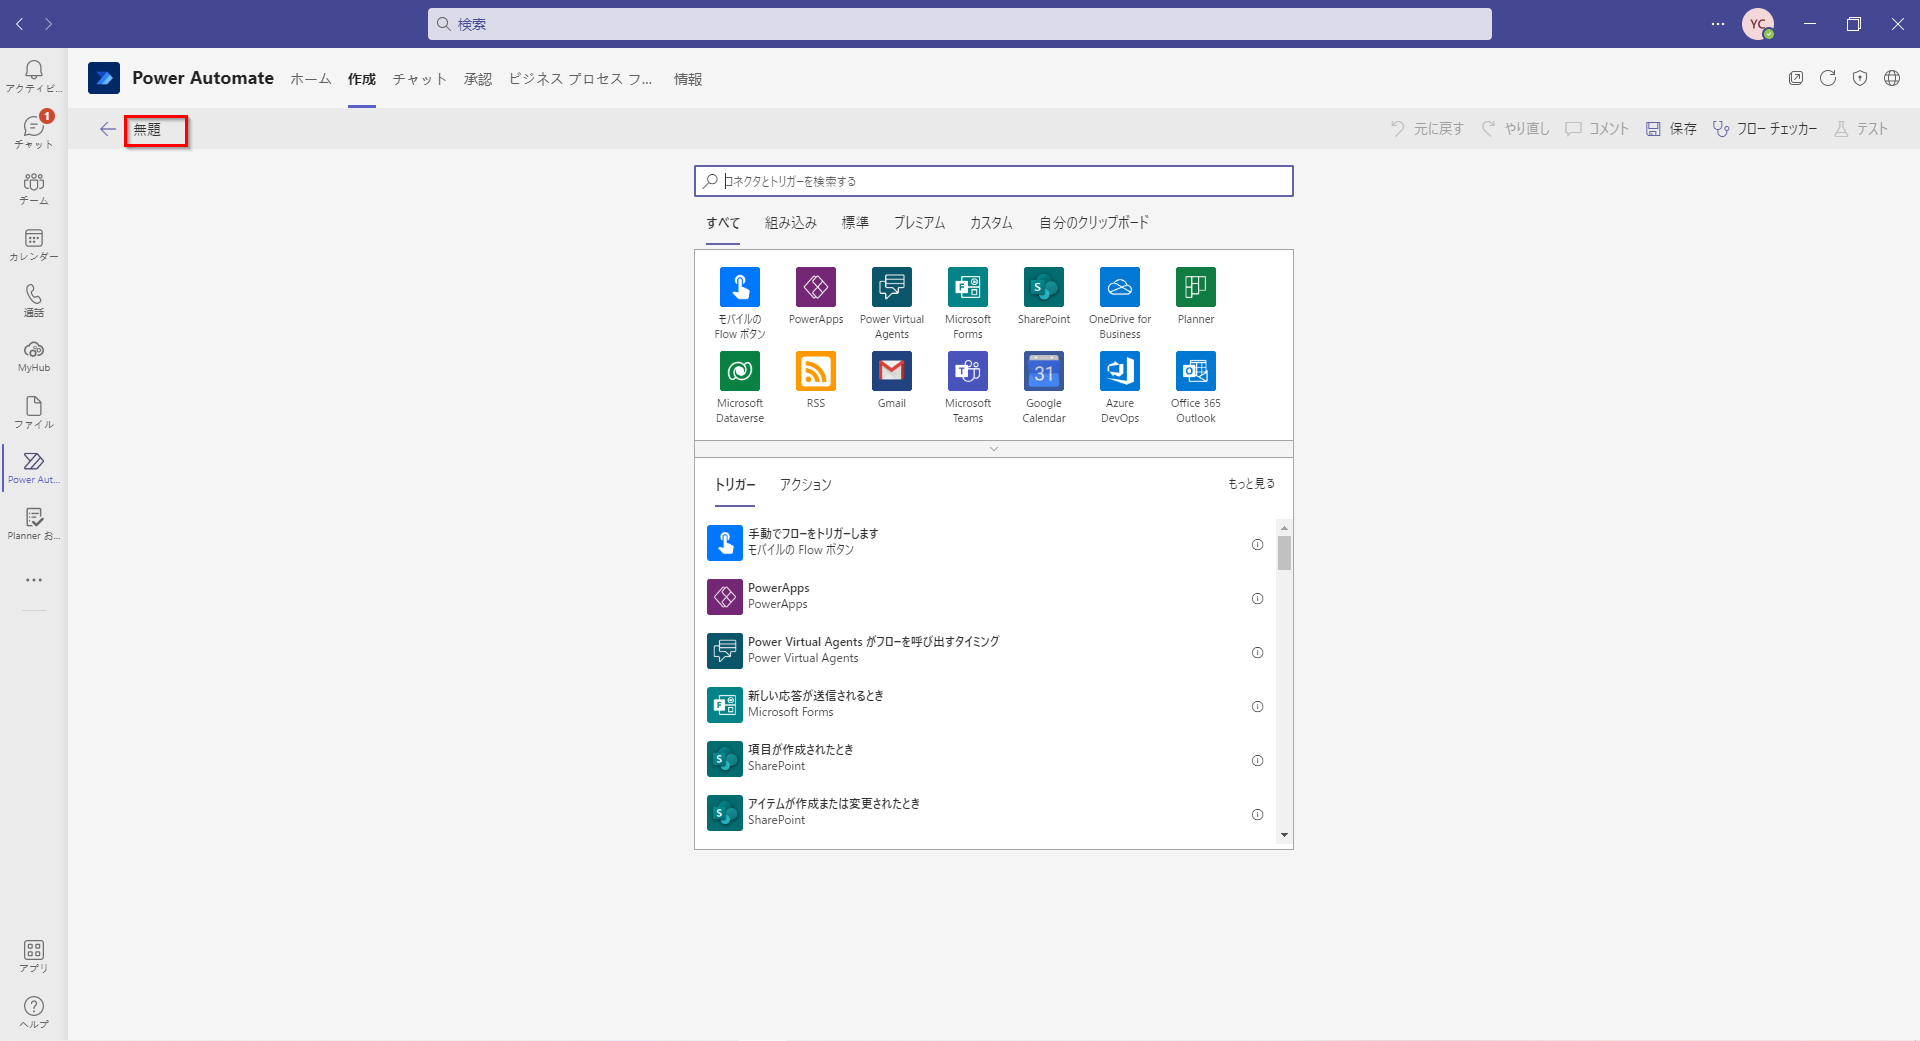Switch to the 情報 tab
This screenshot has height=1041, width=1920.
(688, 79)
